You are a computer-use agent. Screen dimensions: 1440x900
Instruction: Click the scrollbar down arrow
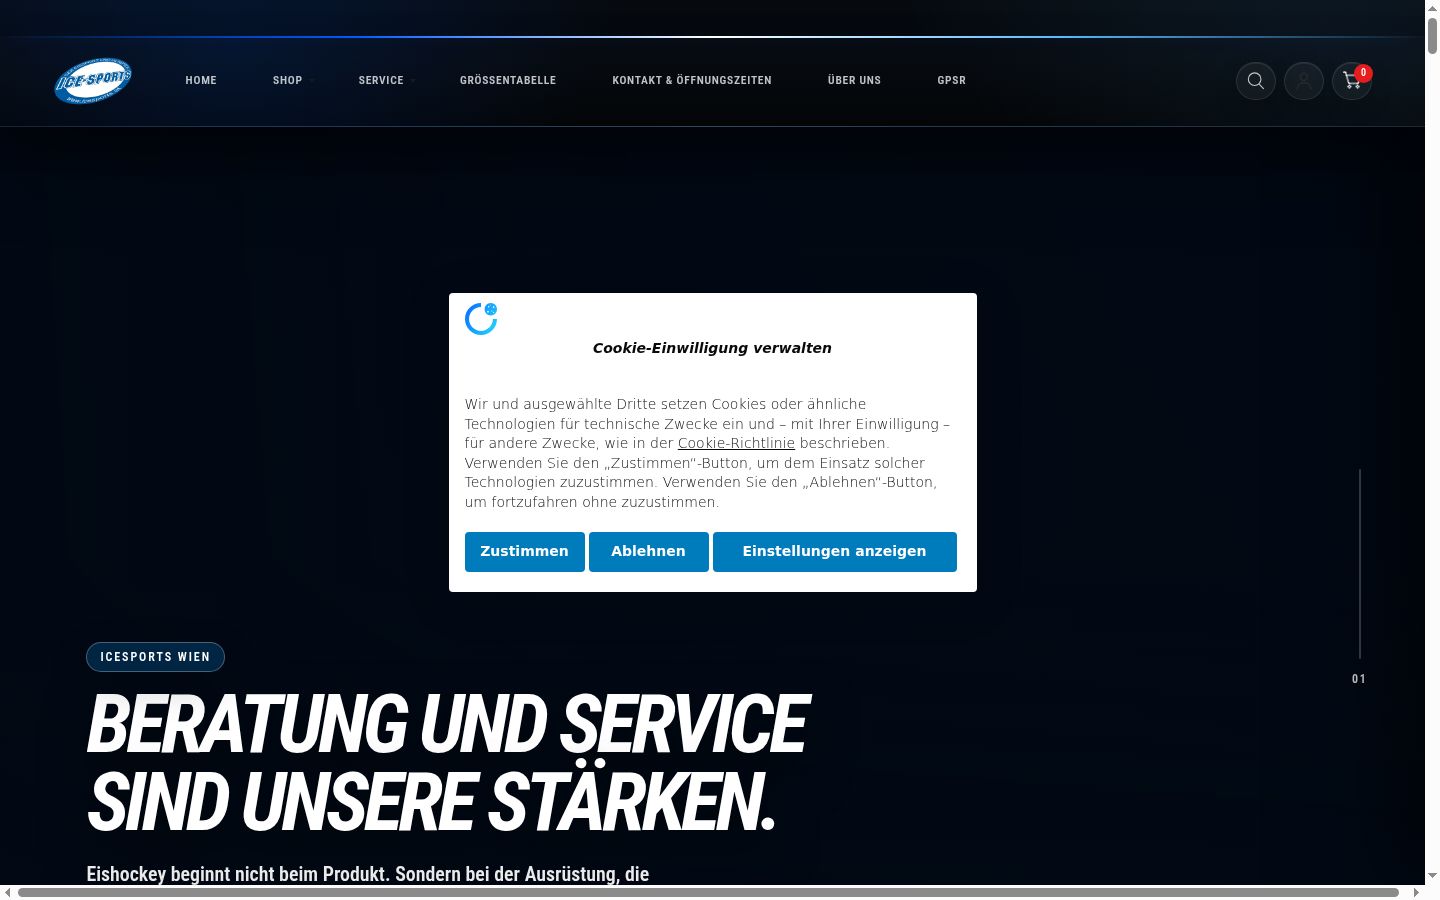tap(1432, 876)
